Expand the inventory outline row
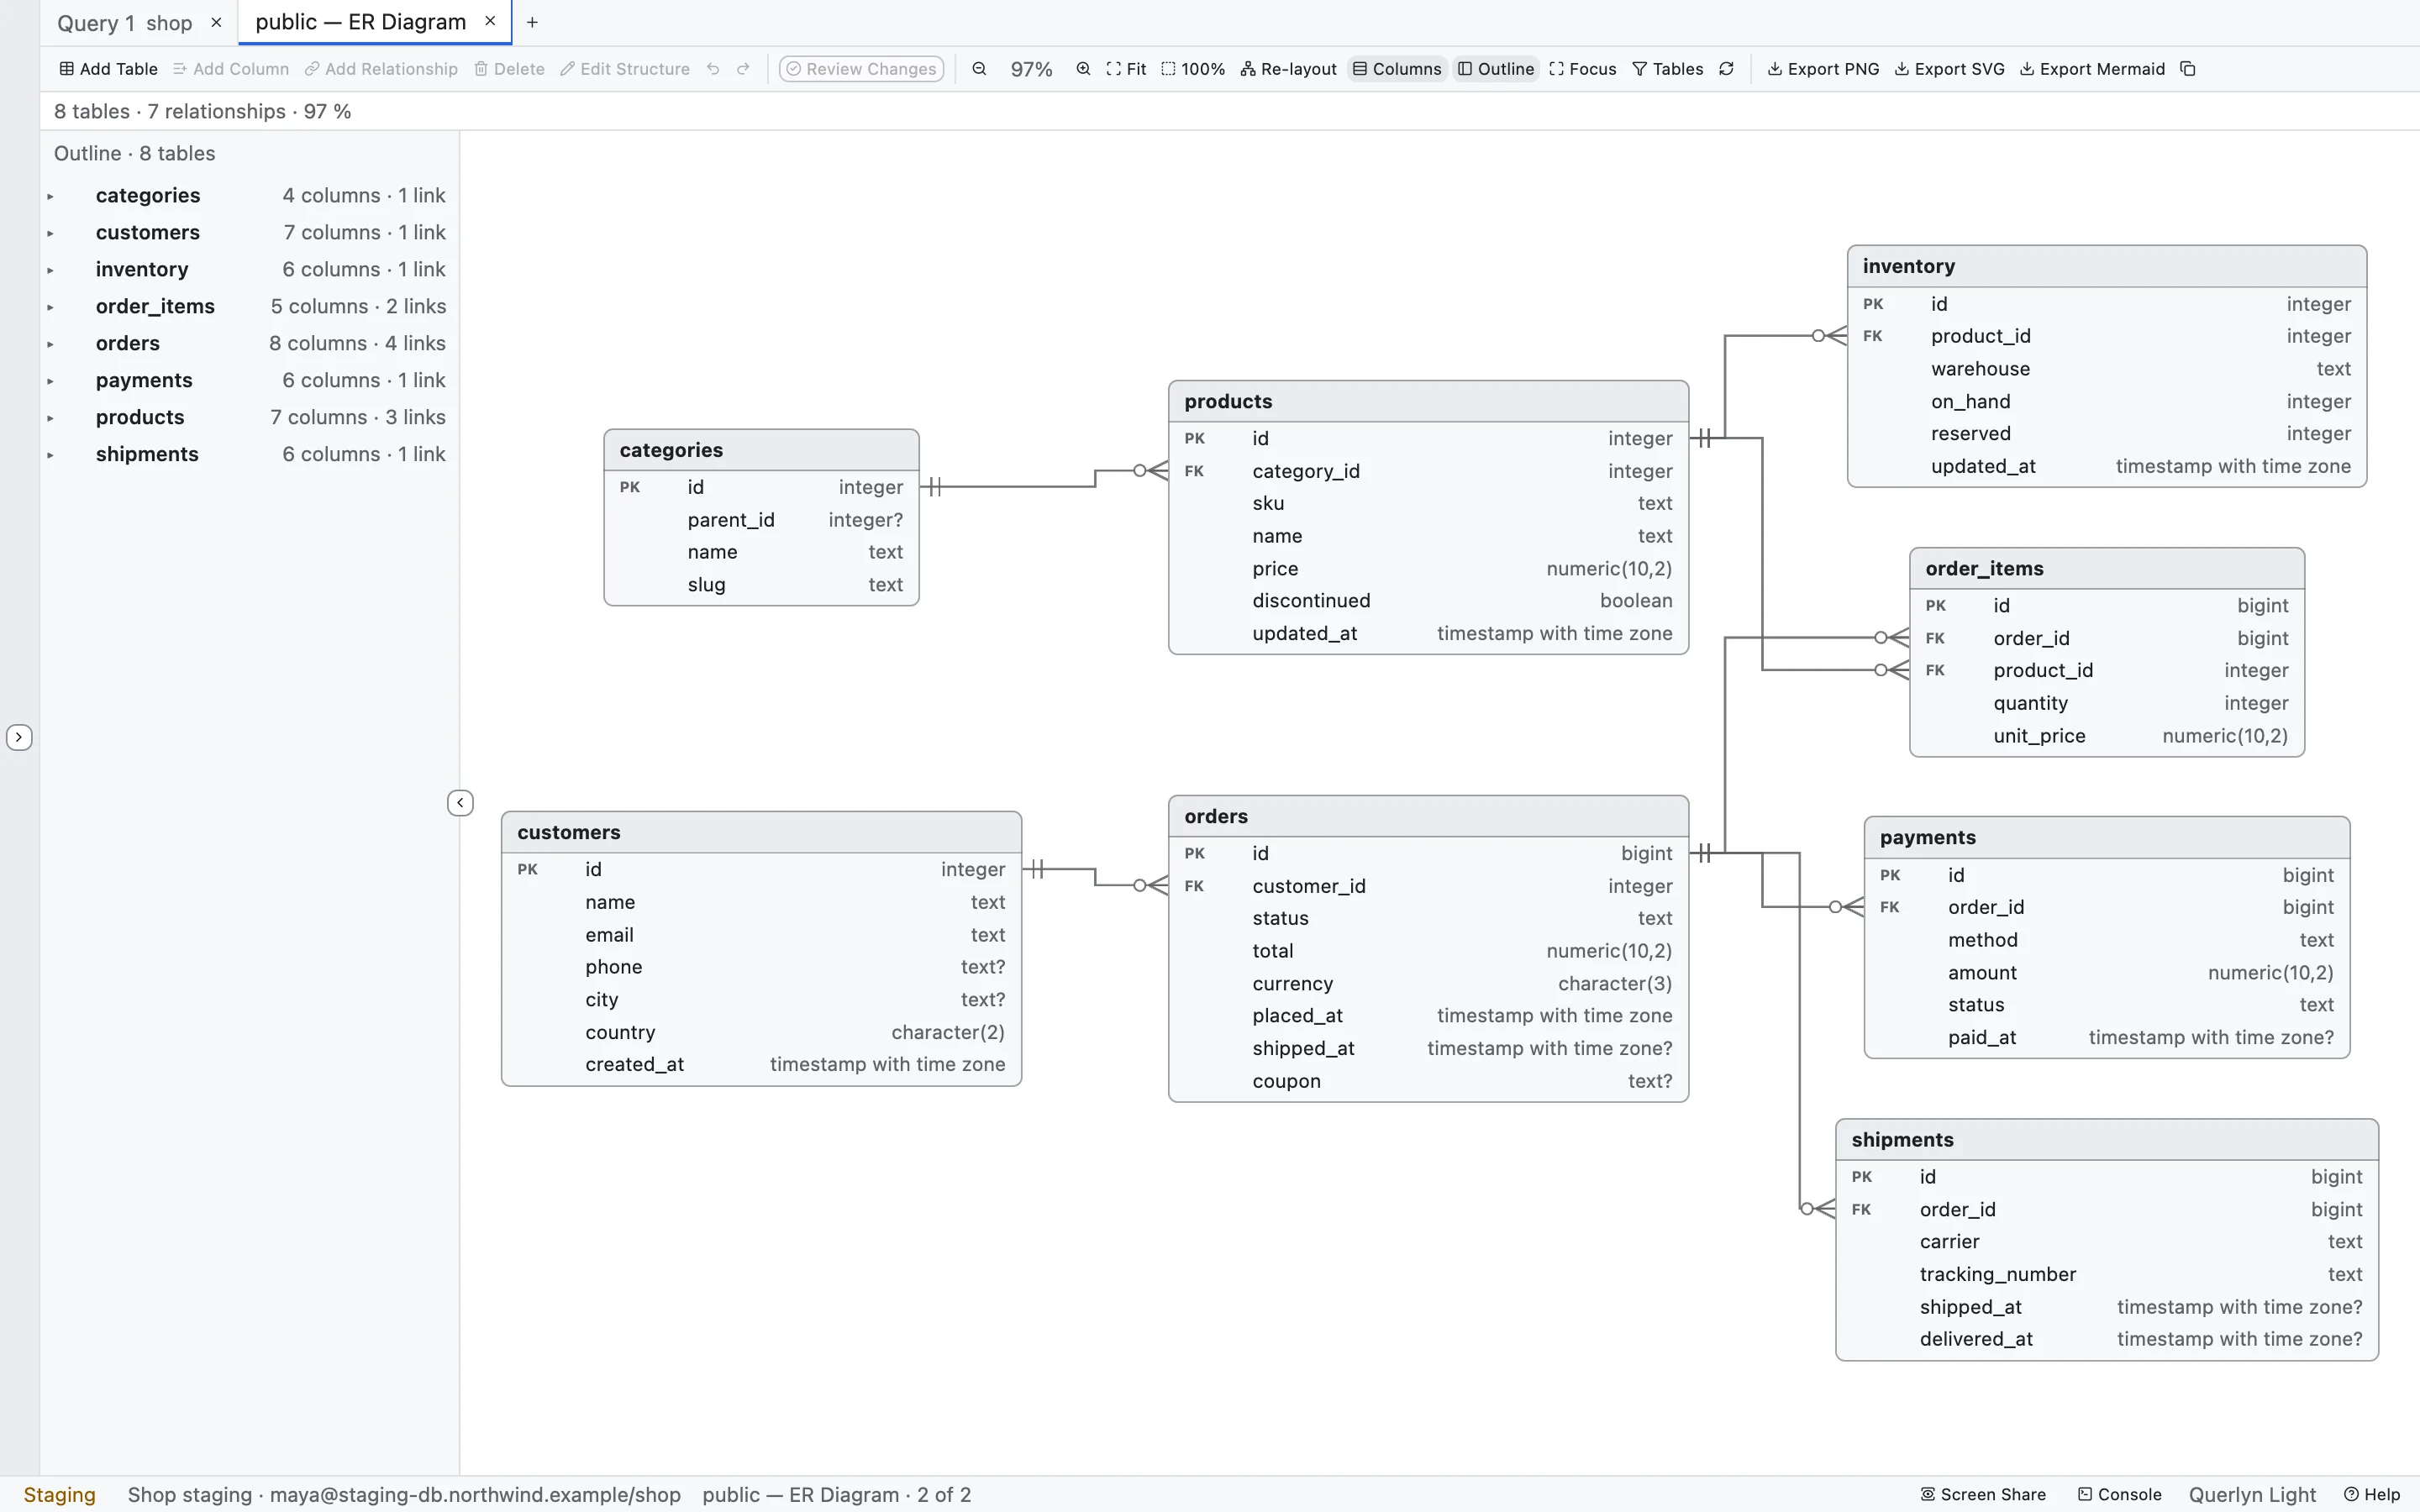Viewport: 2420px width, 1512px height. point(50,270)
